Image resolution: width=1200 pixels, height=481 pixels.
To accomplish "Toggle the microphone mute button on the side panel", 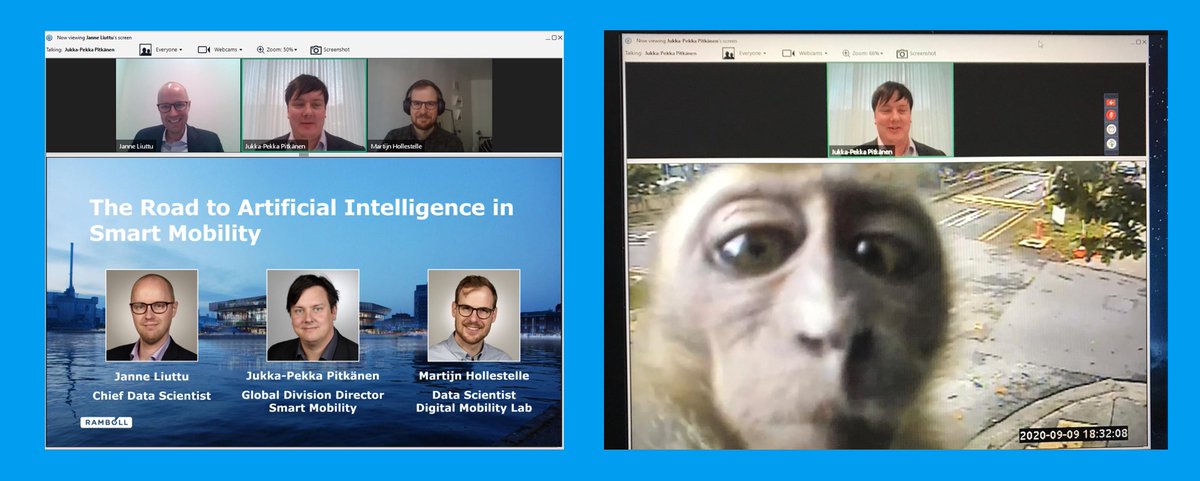I will point(1111,116).
